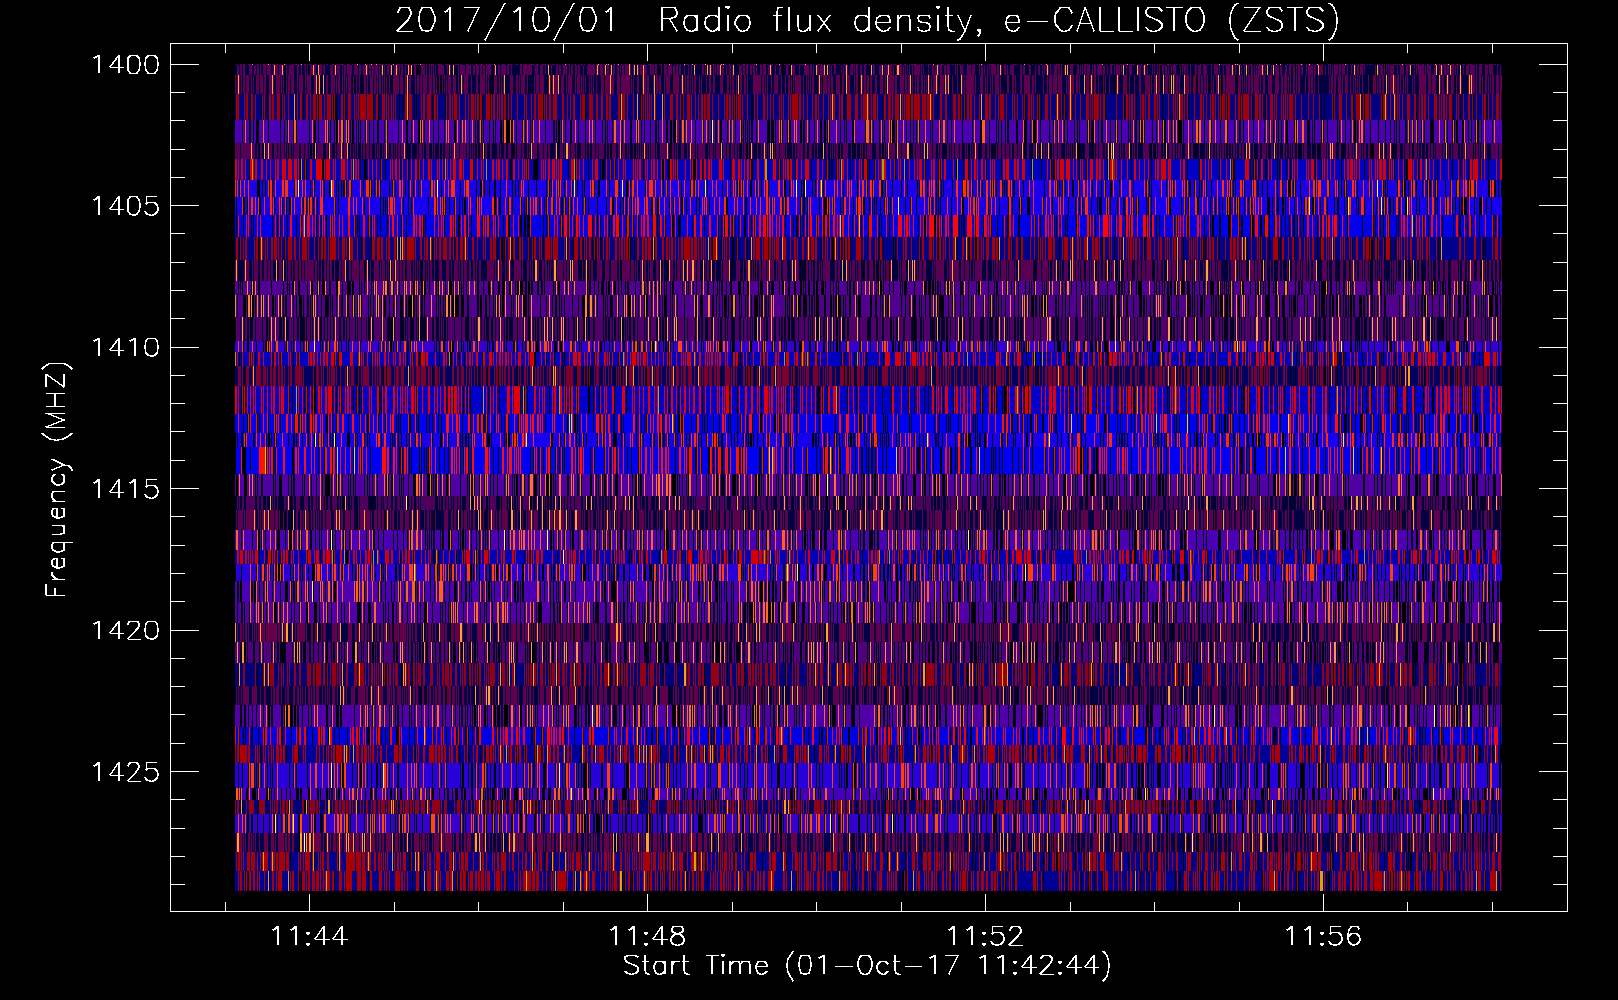Click the 11:56 time axis label
This screenshot has height=1000, width=1618.
1324,936
